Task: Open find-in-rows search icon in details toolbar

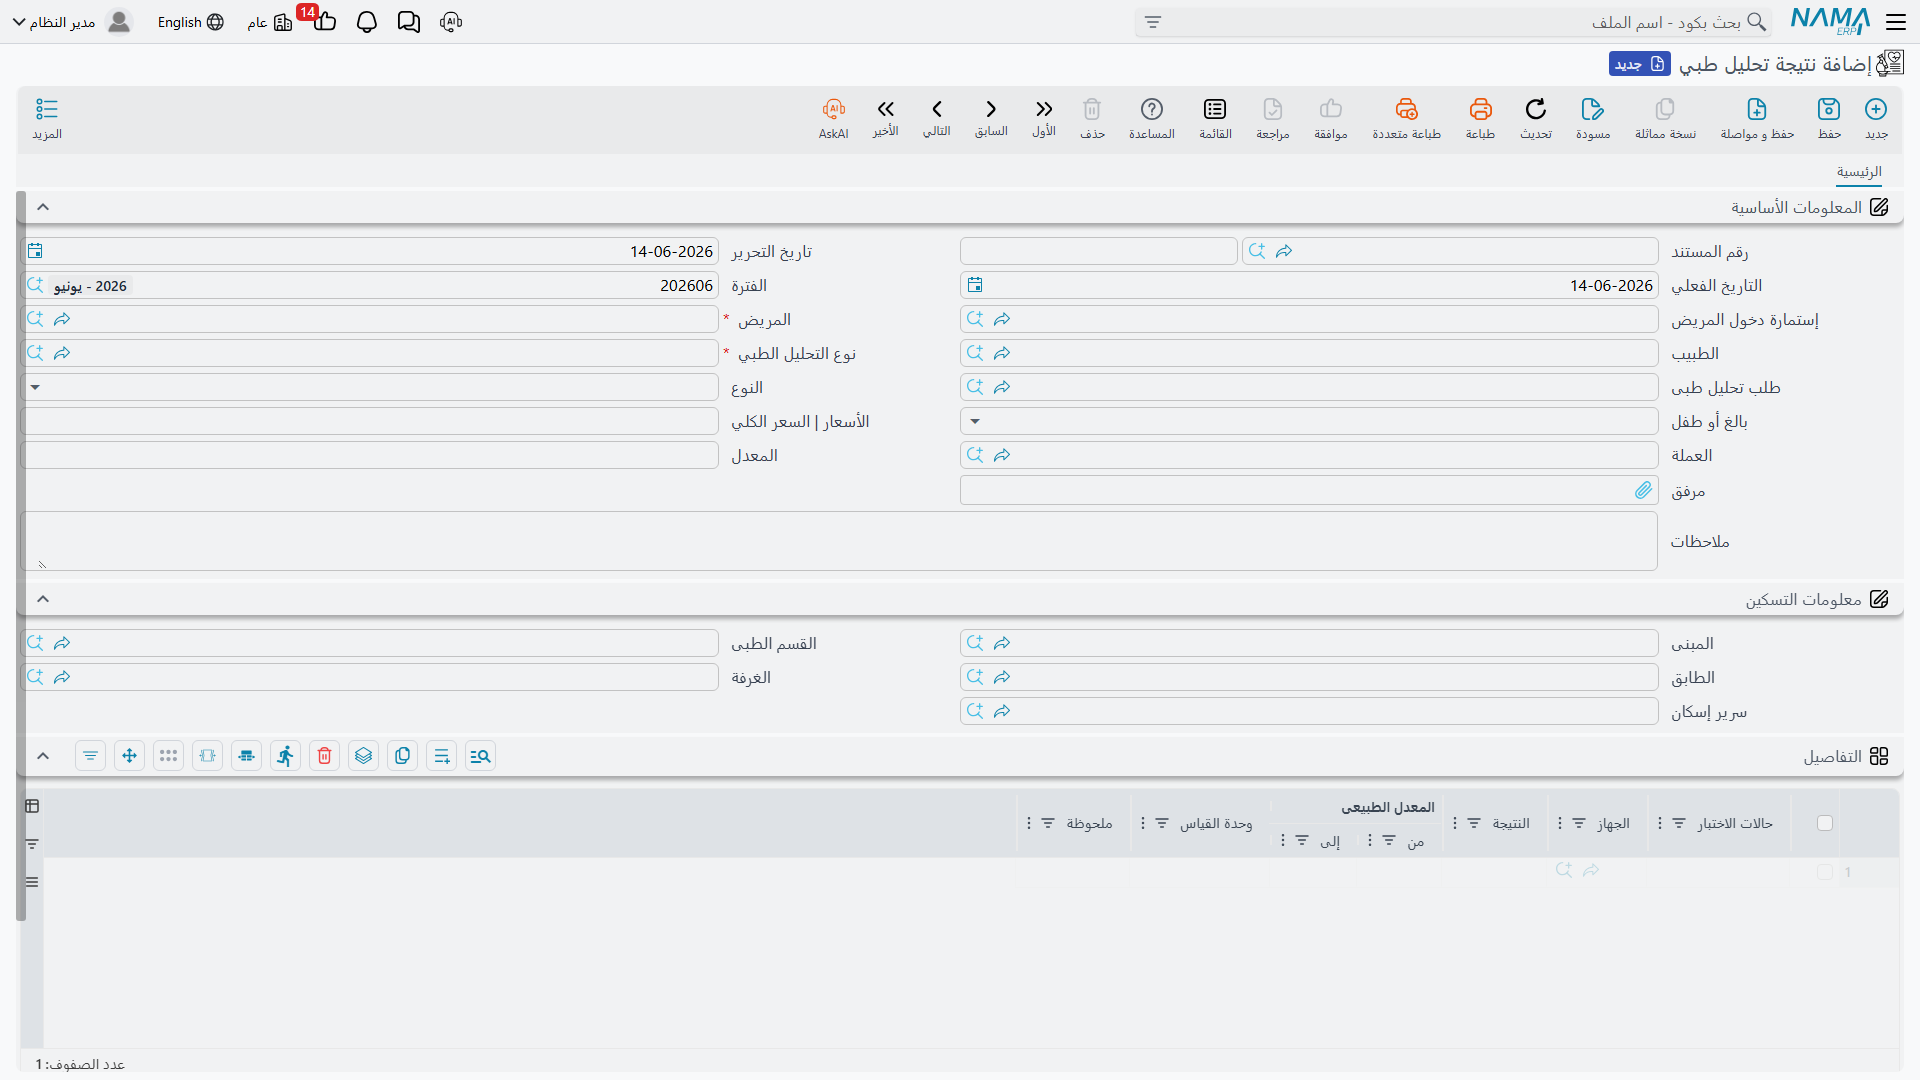Action: pos(480,756)
